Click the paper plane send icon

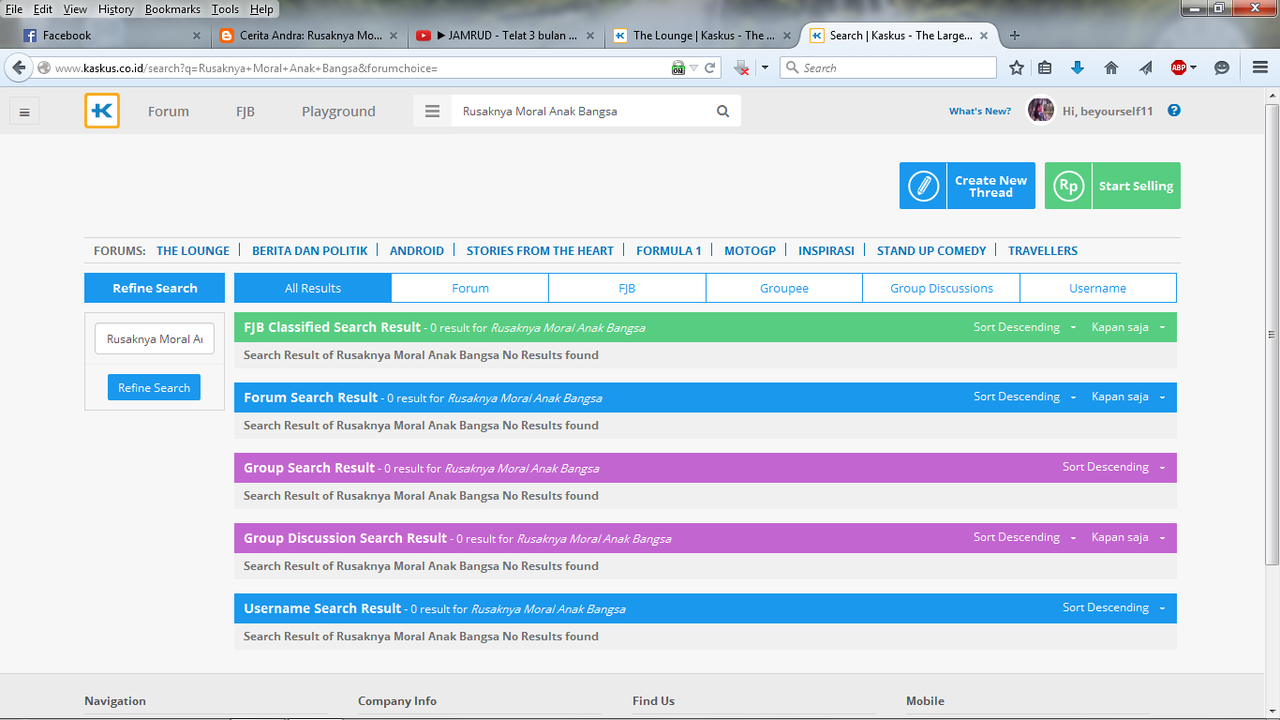click(1145, 68)
